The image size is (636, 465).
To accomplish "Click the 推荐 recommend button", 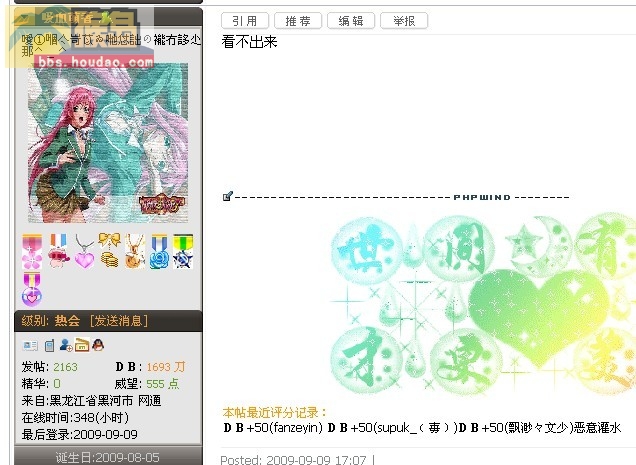I will pos(298,21).
